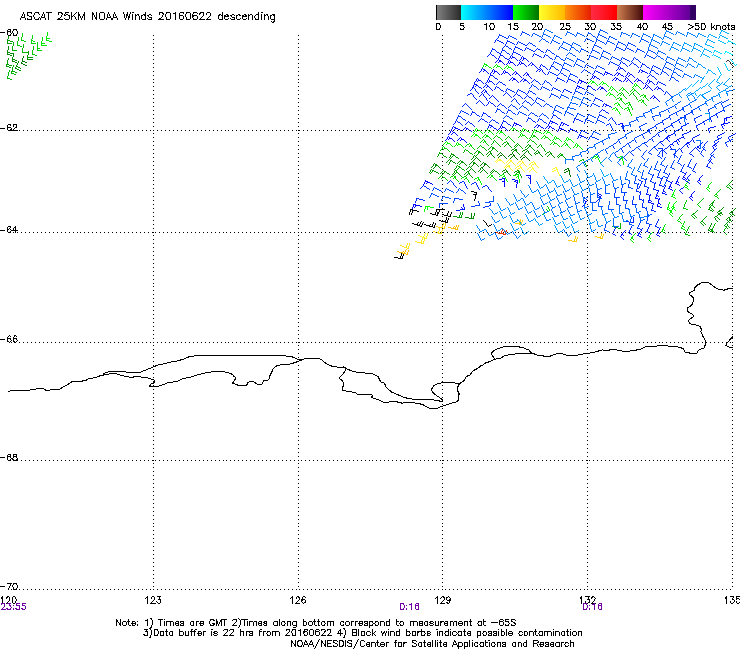Click the legend tick label '25'

565,27
